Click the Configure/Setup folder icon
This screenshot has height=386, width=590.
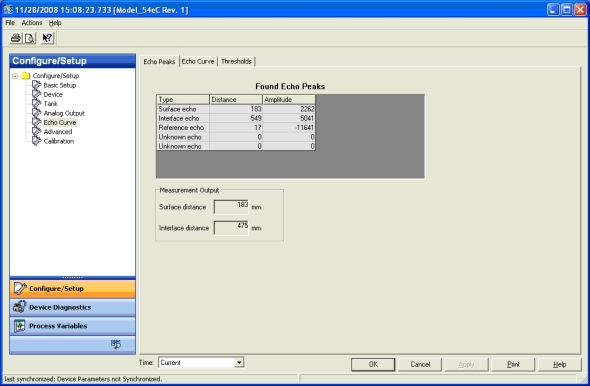pyautogui.click(x=26, y=76)
